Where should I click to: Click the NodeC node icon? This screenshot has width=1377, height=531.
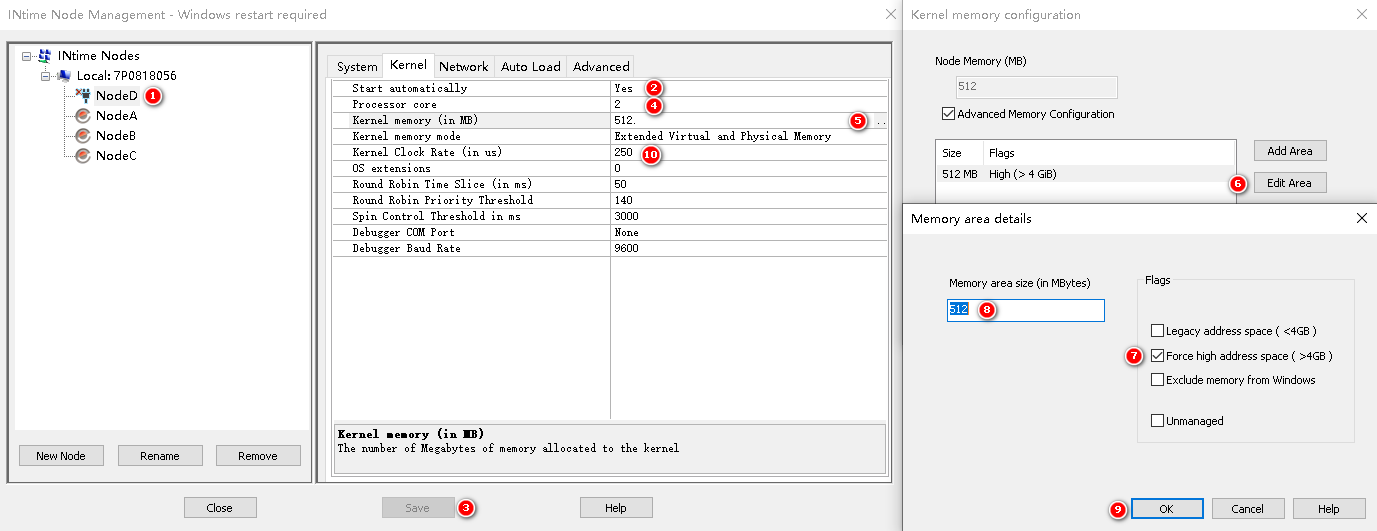point(83,155)
